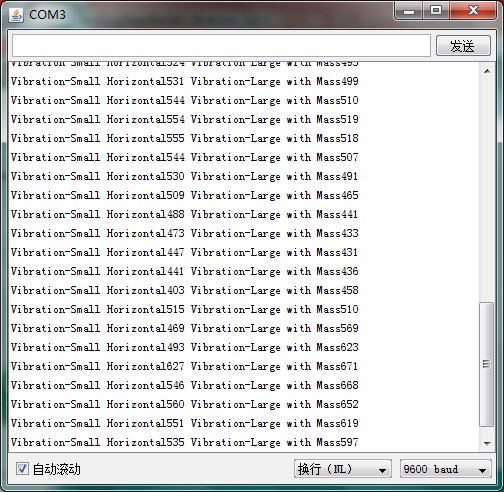Image resolution: width=504 pixels, height=492 pixels.
Task: Click the arrow of the baud rate combo box
Action: pos(482,470)
